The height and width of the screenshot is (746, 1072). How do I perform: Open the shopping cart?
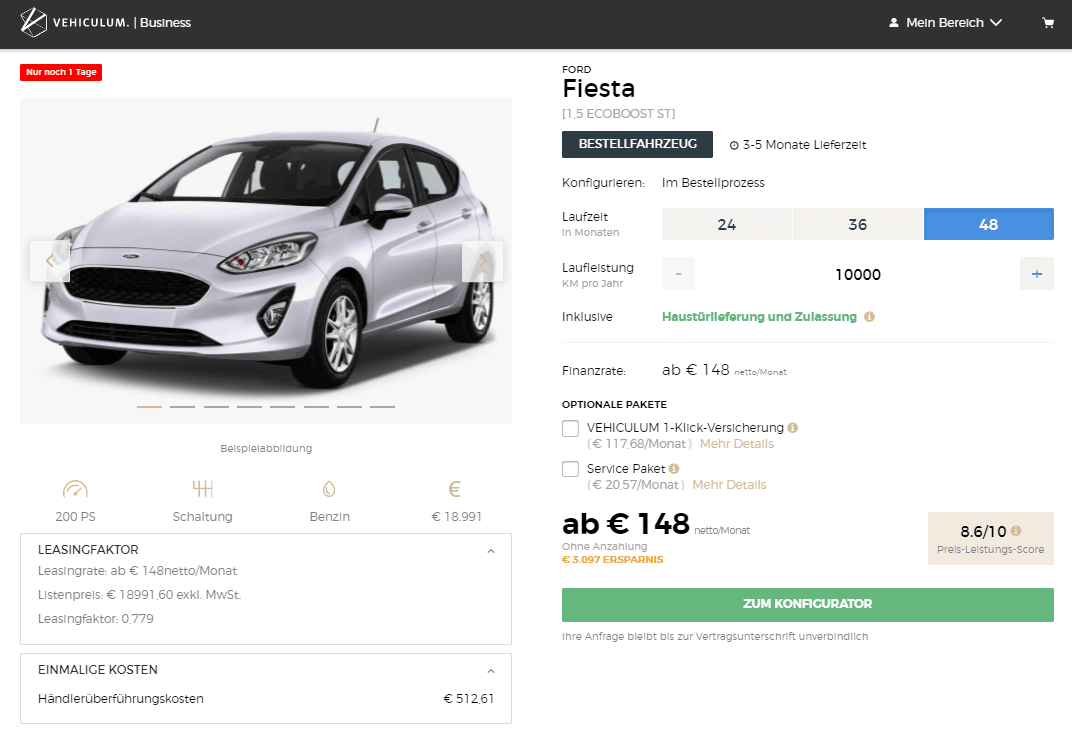click(1047, 23)
